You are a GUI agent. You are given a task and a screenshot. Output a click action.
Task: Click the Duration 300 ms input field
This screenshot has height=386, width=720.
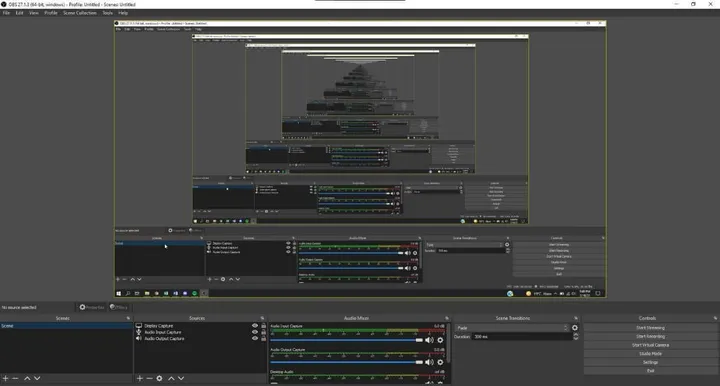click(x=522, y=336)
